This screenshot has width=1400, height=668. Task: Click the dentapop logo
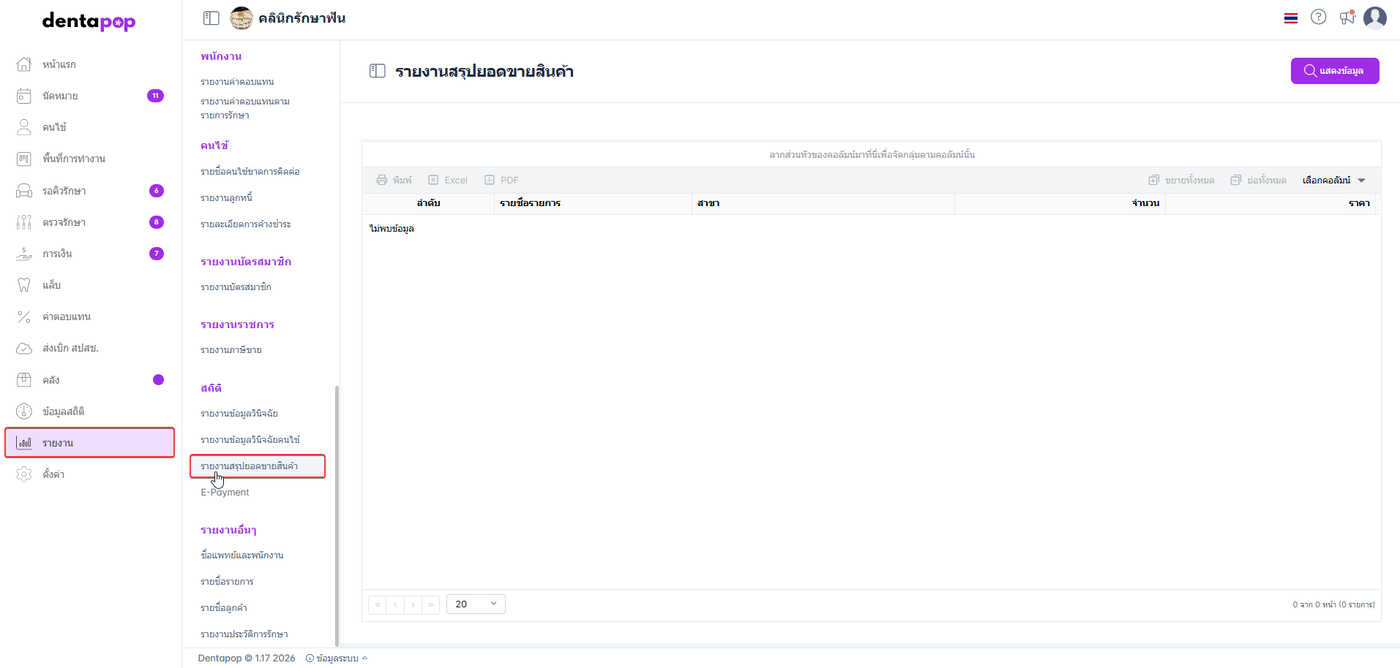coord(89,21)
